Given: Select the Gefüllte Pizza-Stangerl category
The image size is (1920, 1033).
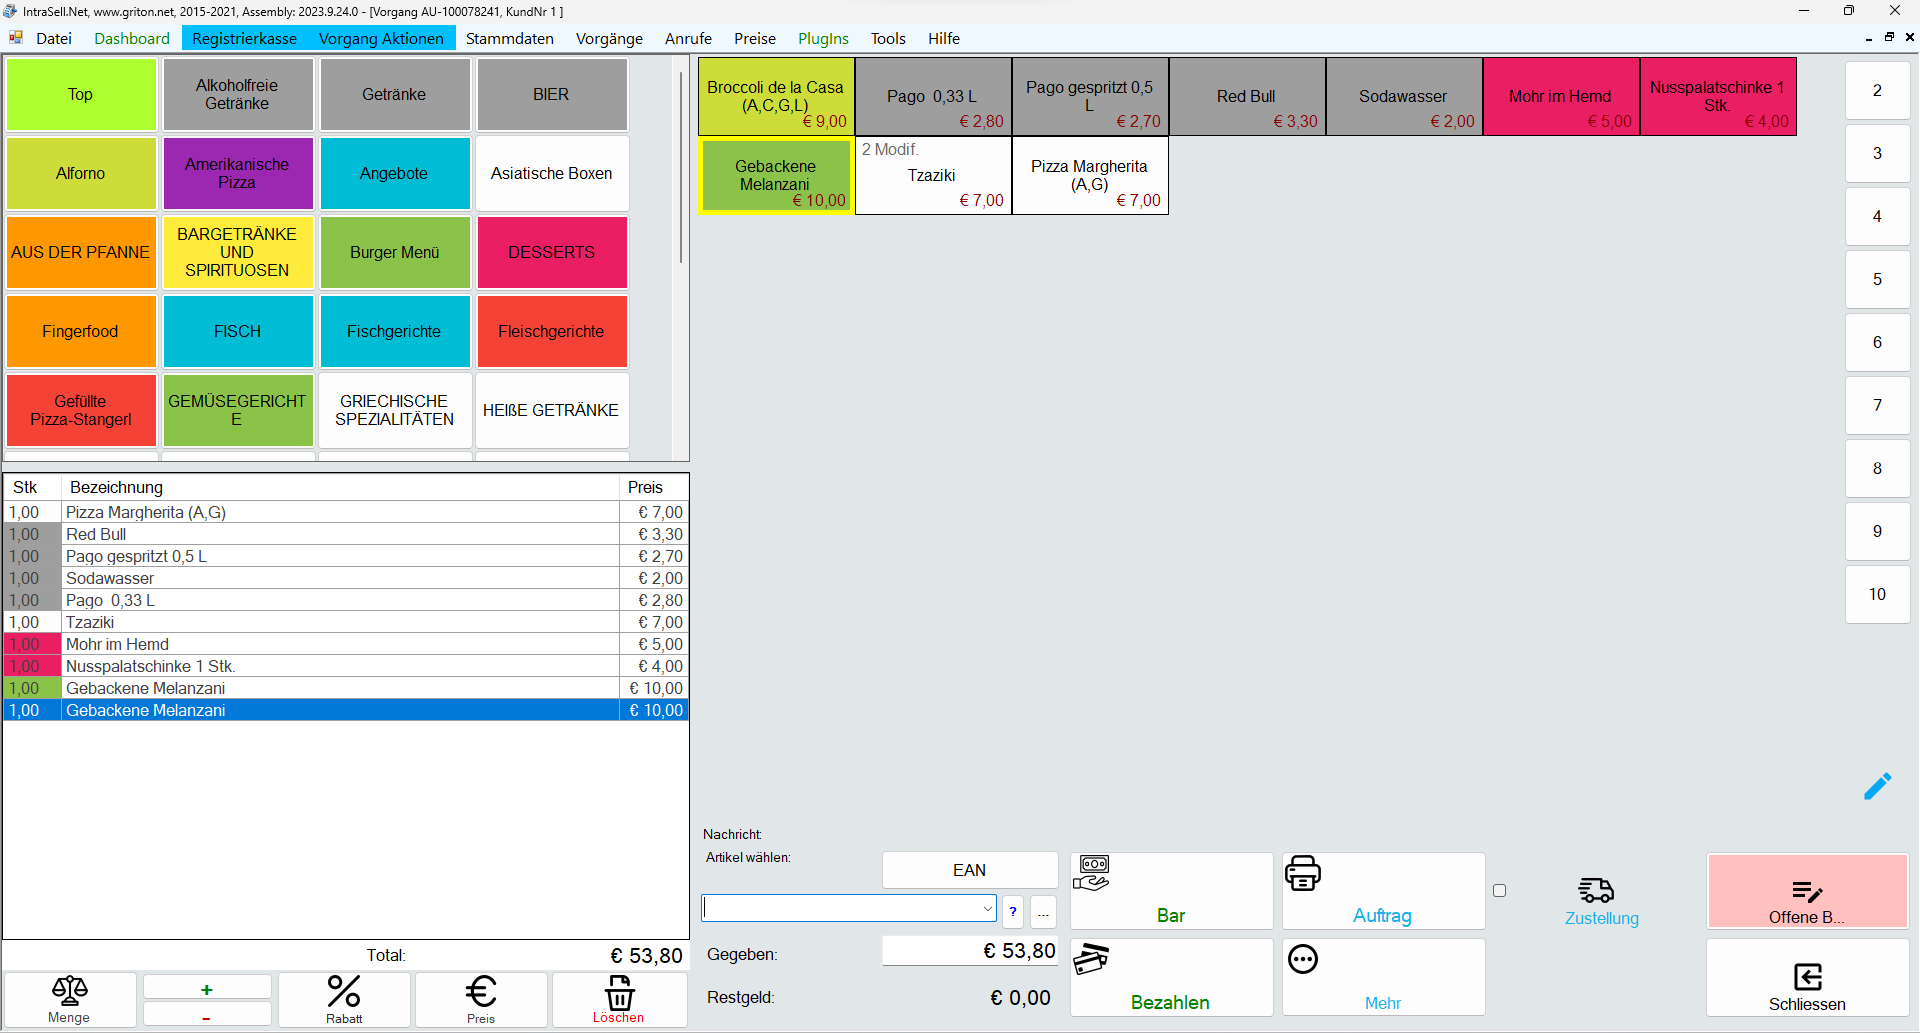Looking at the screenshot, I should click(81, 410).
